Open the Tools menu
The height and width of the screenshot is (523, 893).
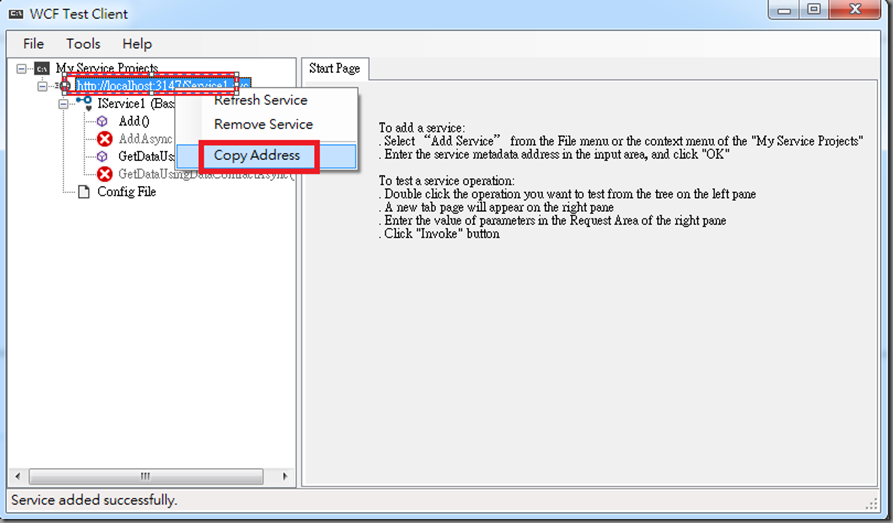(83, 44)
